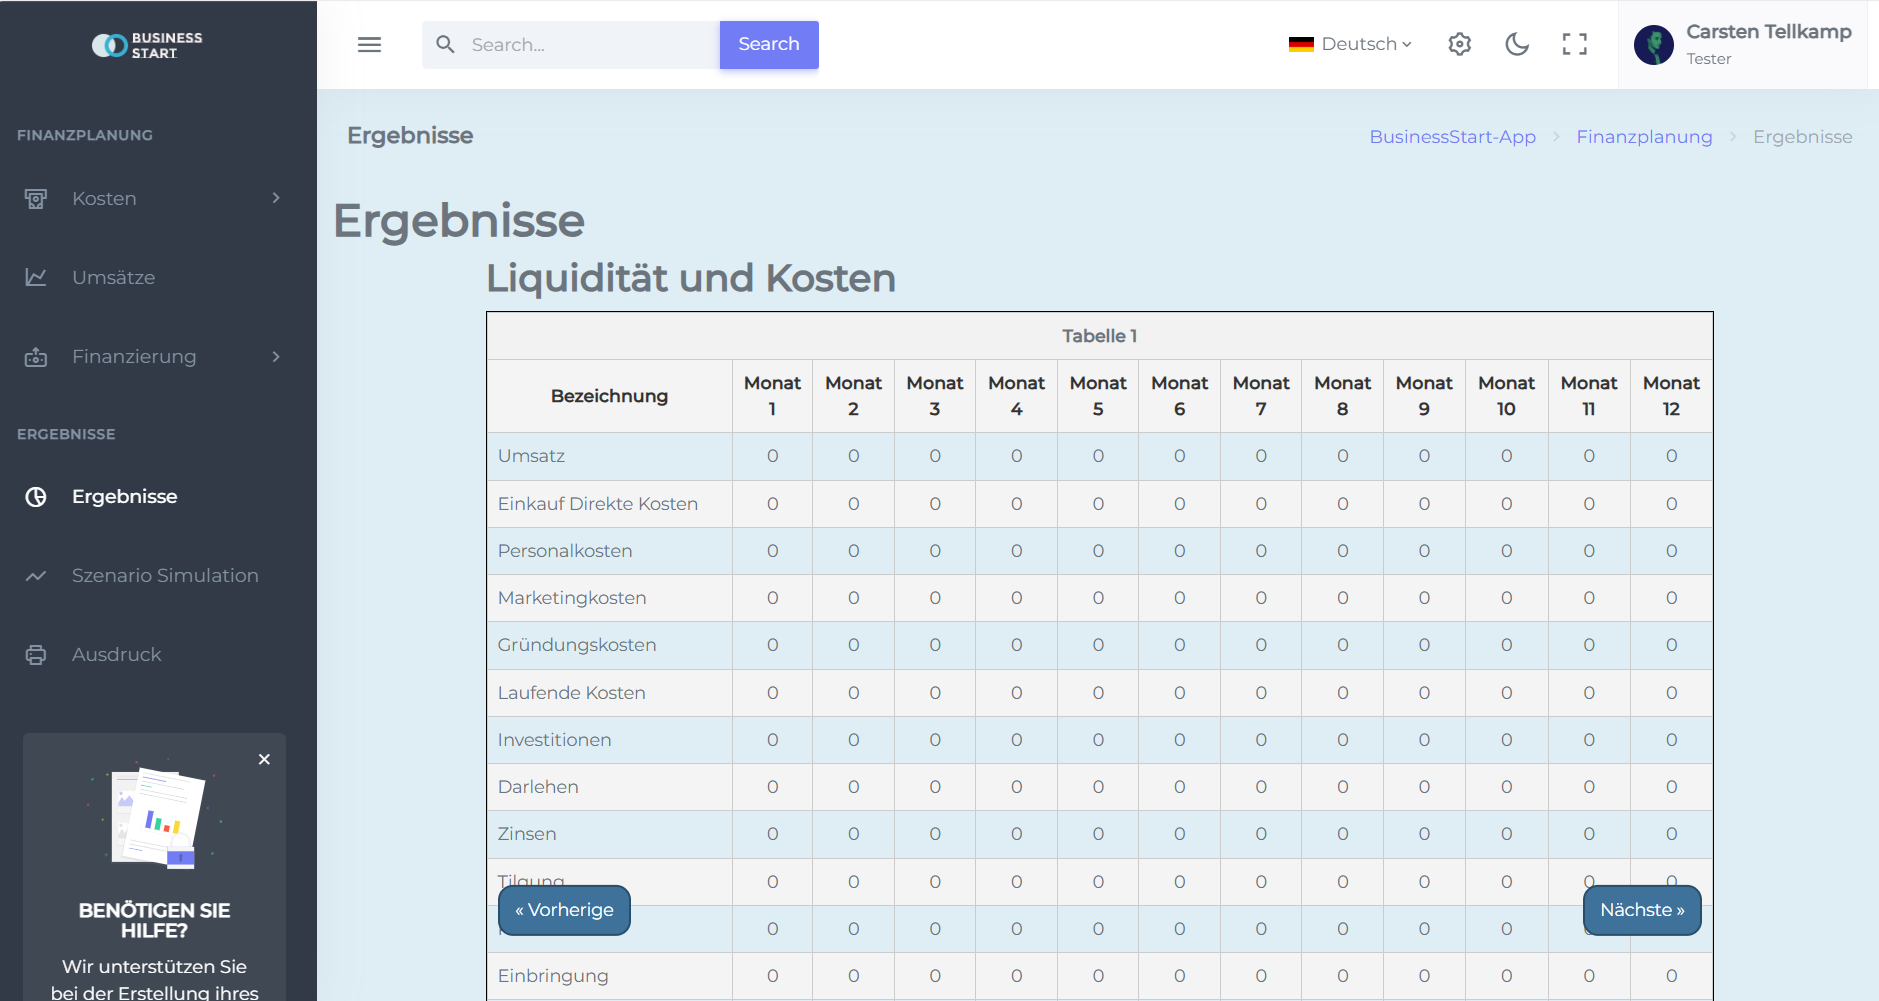
Task: Select the Ergebnisse pie chart icon
Action: point(36,496)
